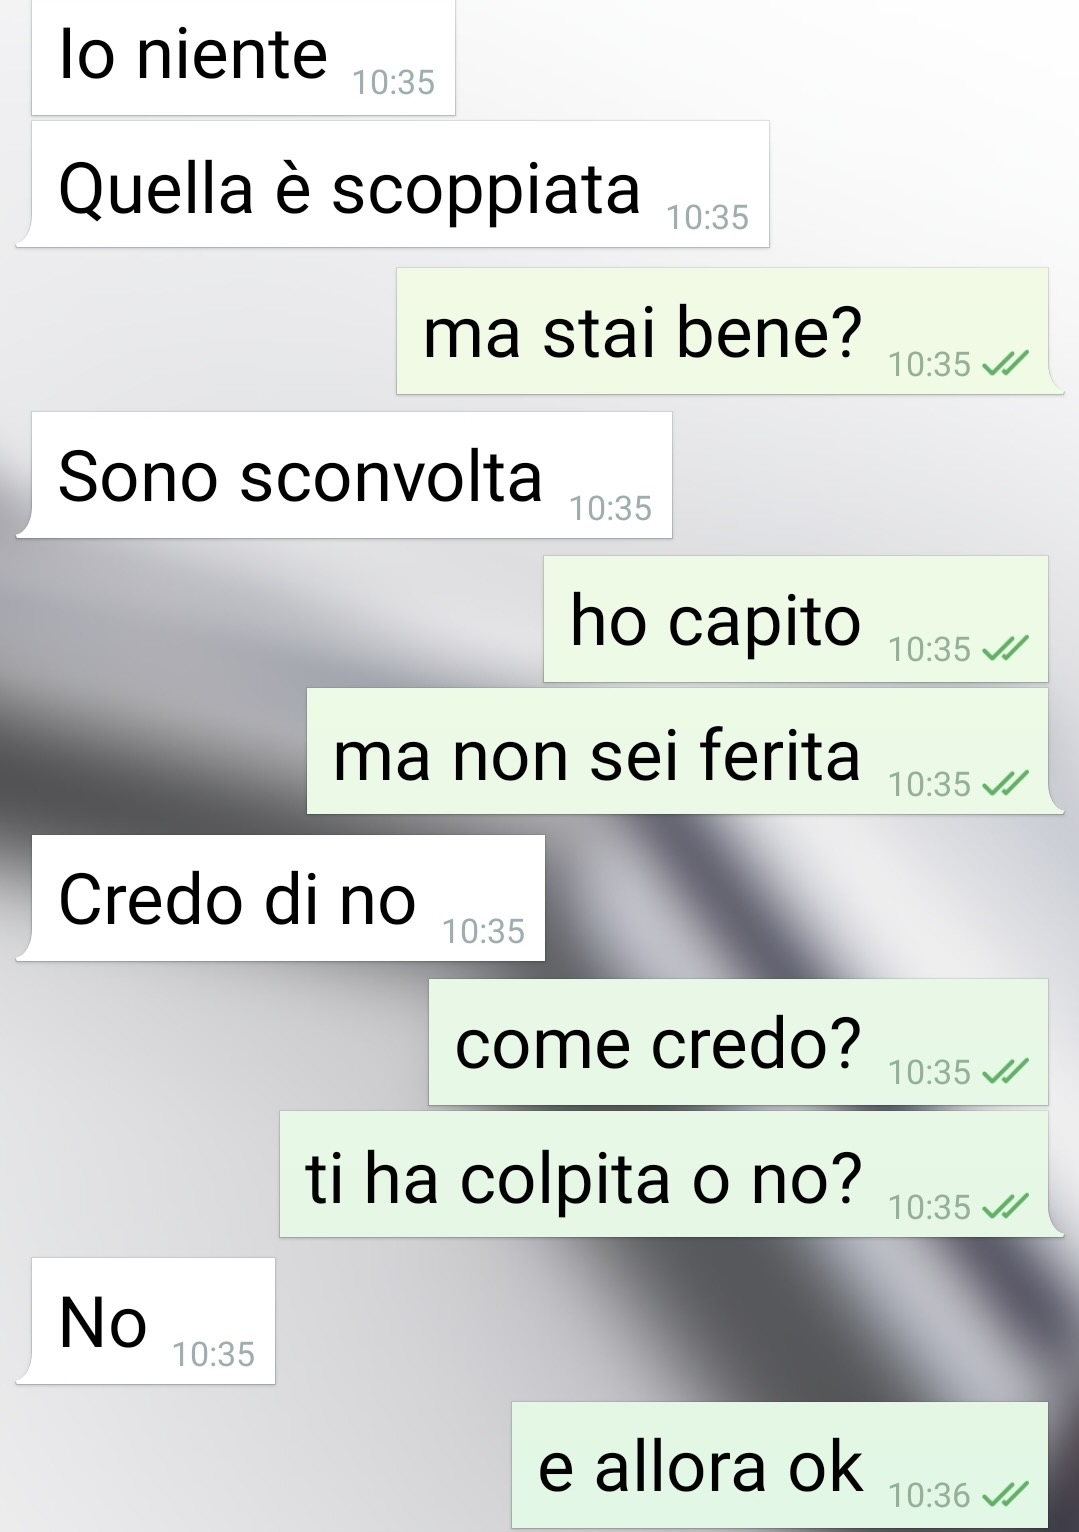
Task: Select the 'Sono sconvolta' received message
Action: [x=344, y=475]
